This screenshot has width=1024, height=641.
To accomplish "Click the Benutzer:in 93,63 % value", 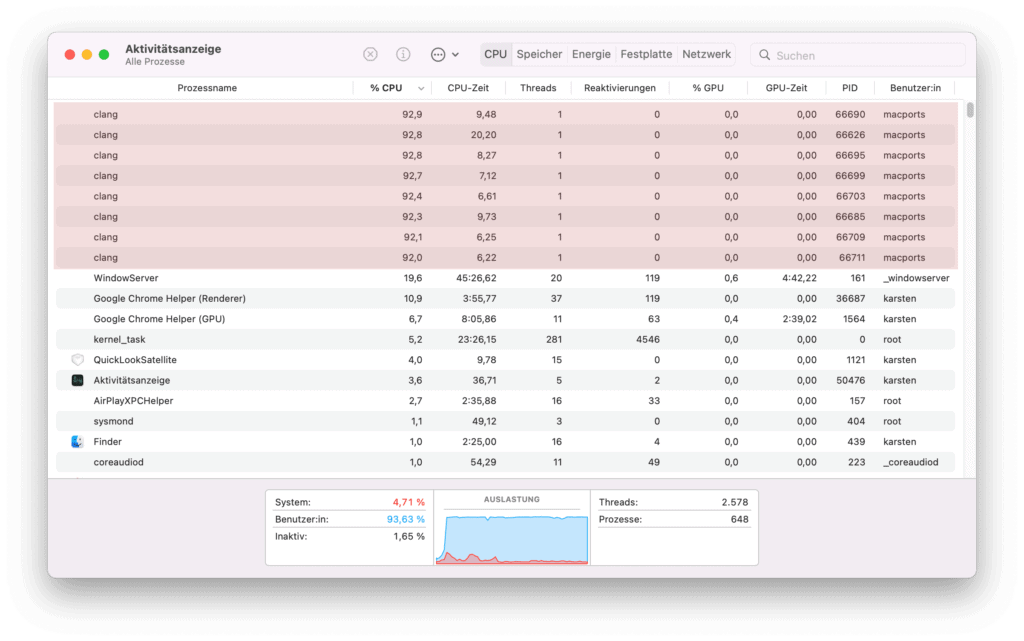I will click(x=406, y=519).
